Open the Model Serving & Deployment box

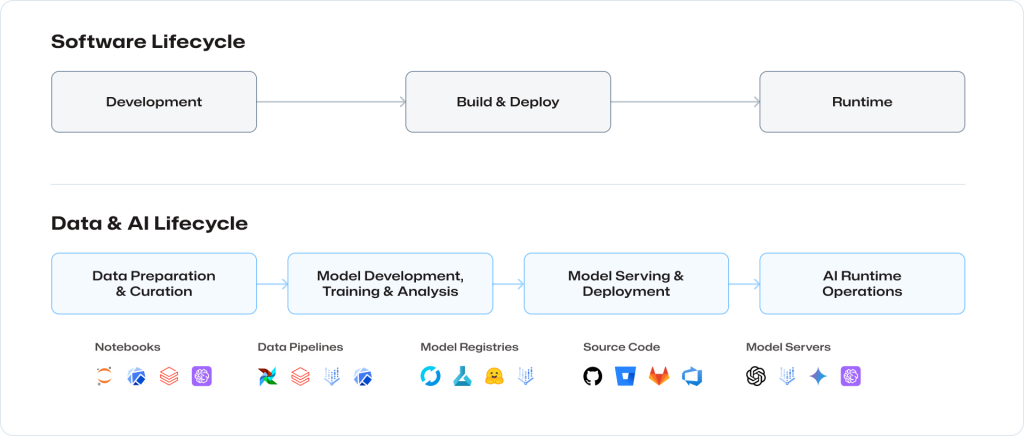click(626, 283)
